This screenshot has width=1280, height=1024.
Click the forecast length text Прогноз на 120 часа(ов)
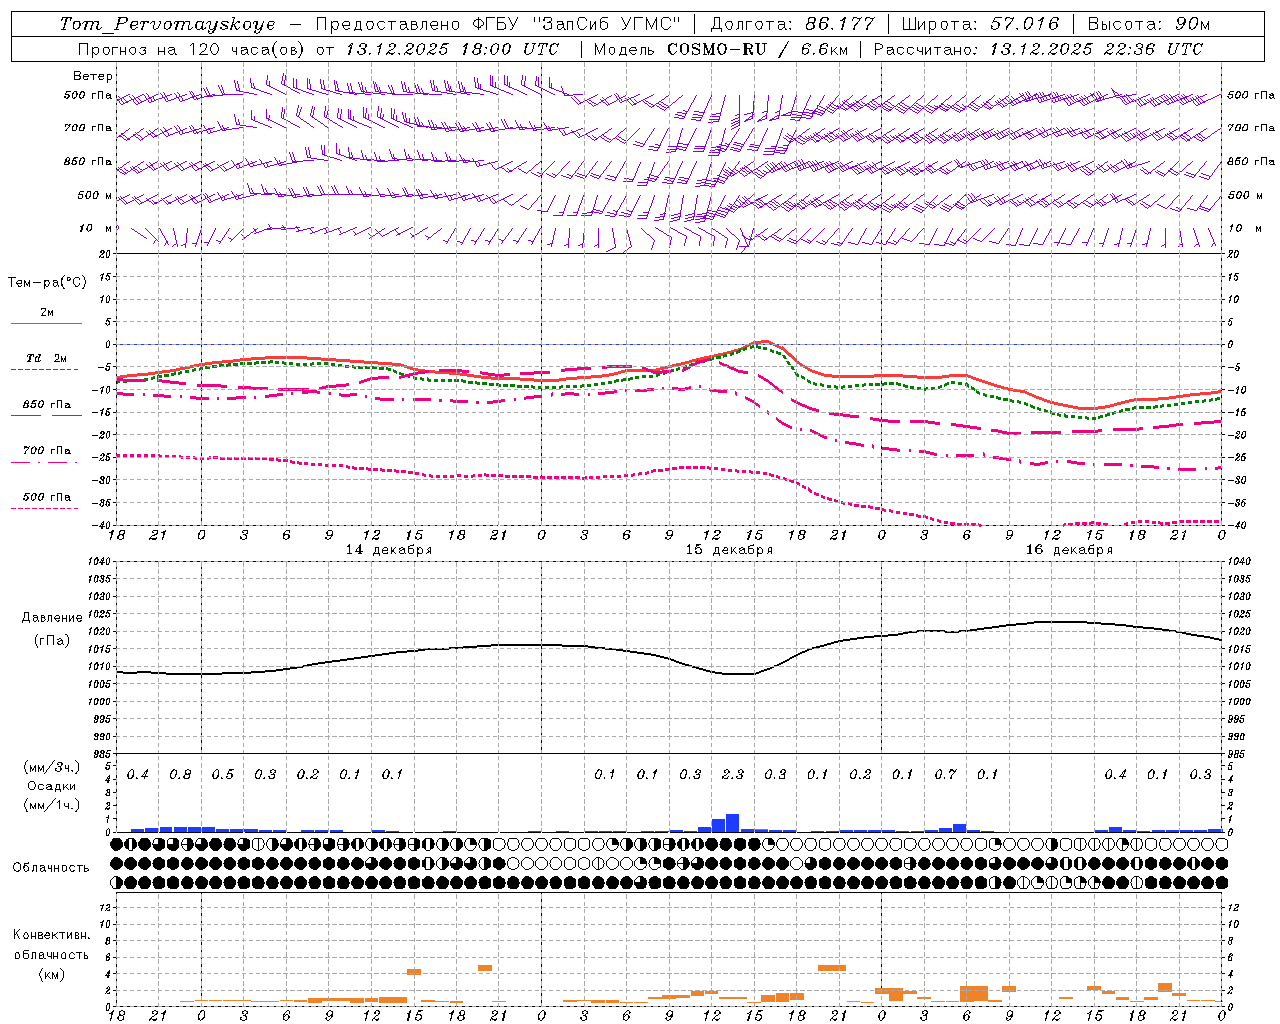193,49
